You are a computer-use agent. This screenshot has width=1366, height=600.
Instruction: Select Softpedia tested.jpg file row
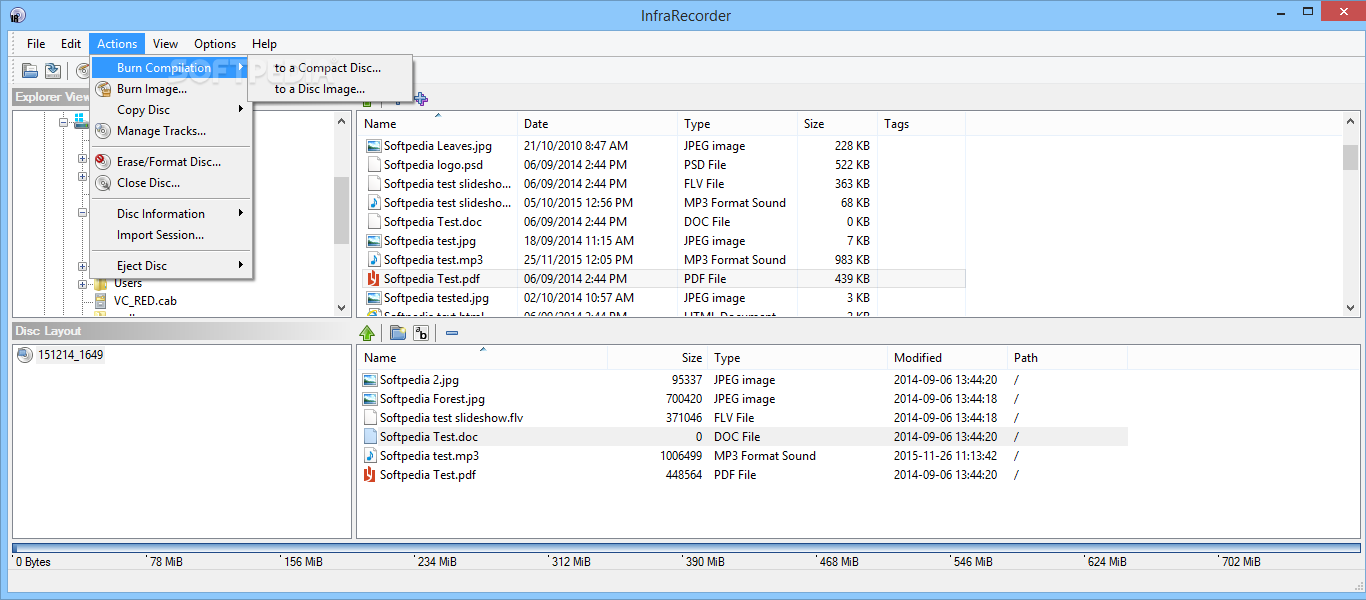pos(665,298)
